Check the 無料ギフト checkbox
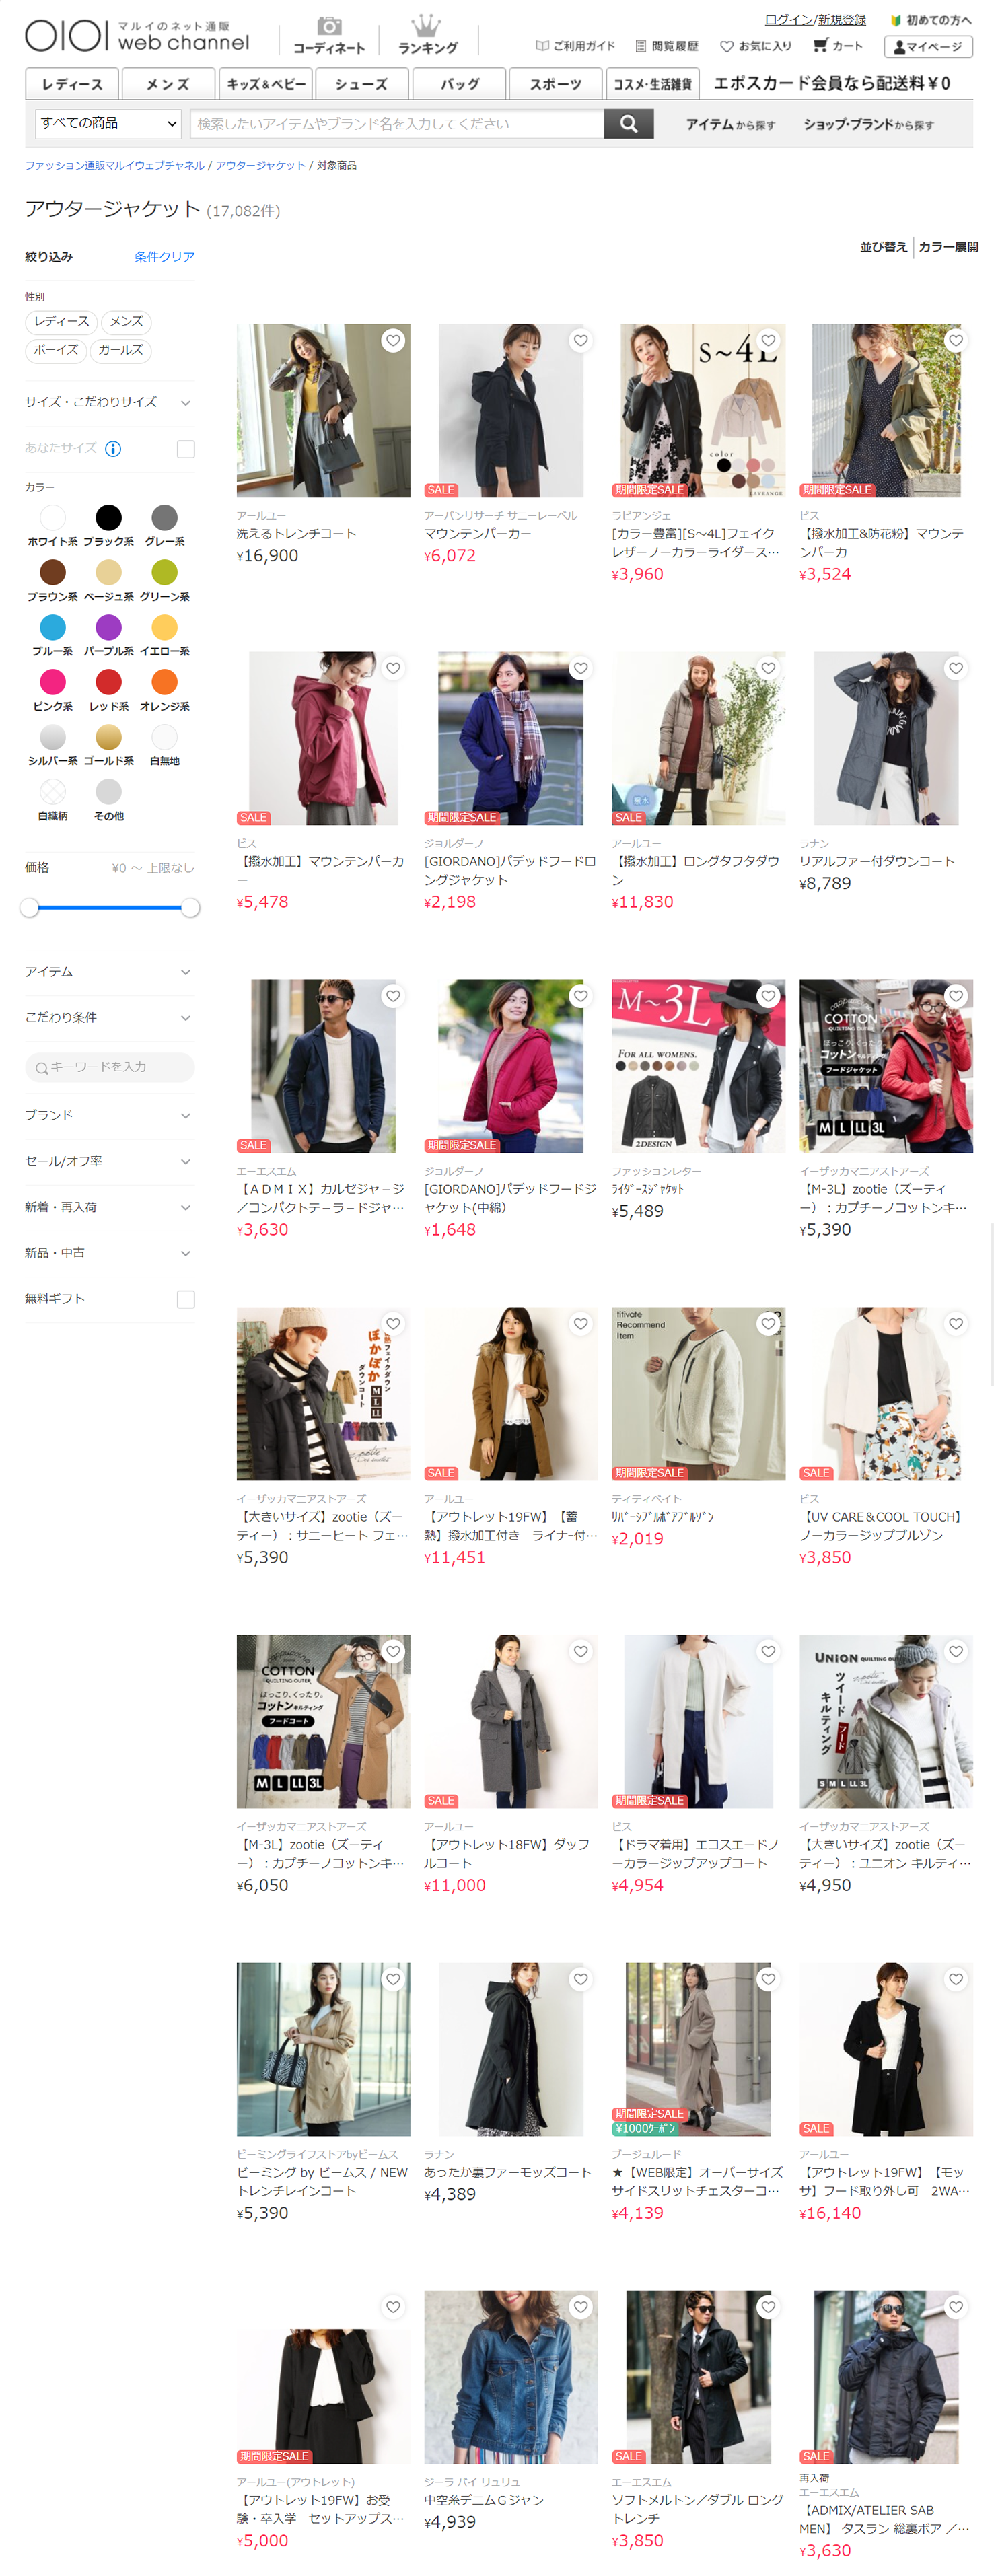This screenshot has width=998, height=2576. [x=185, y=1299]
